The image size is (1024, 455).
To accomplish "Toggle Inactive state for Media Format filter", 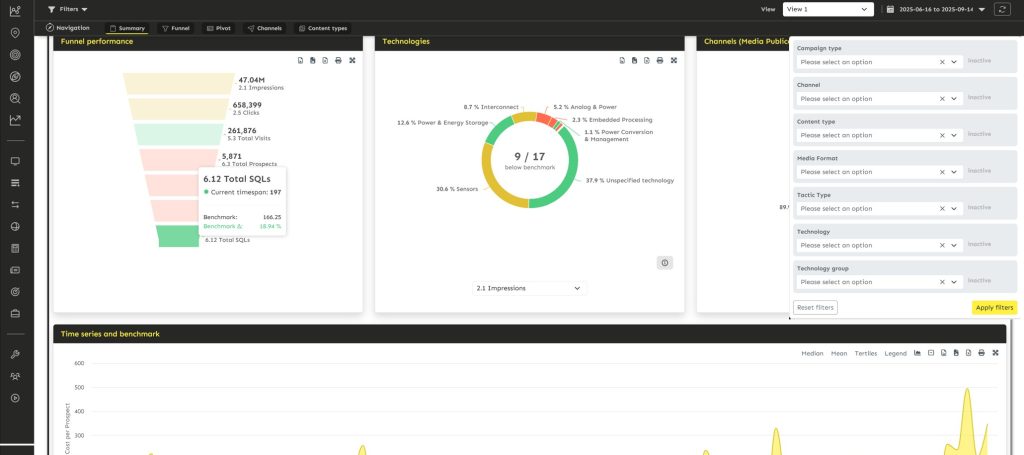I will point(979,170).
